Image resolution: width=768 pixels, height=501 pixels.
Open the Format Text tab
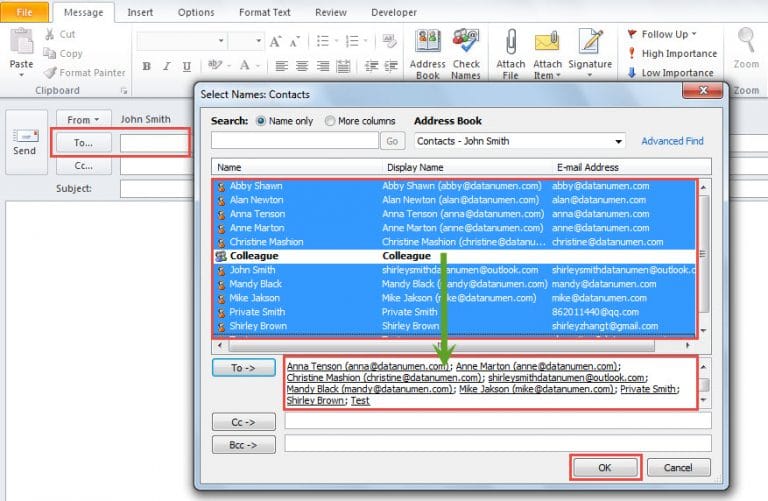pos(264,12)
